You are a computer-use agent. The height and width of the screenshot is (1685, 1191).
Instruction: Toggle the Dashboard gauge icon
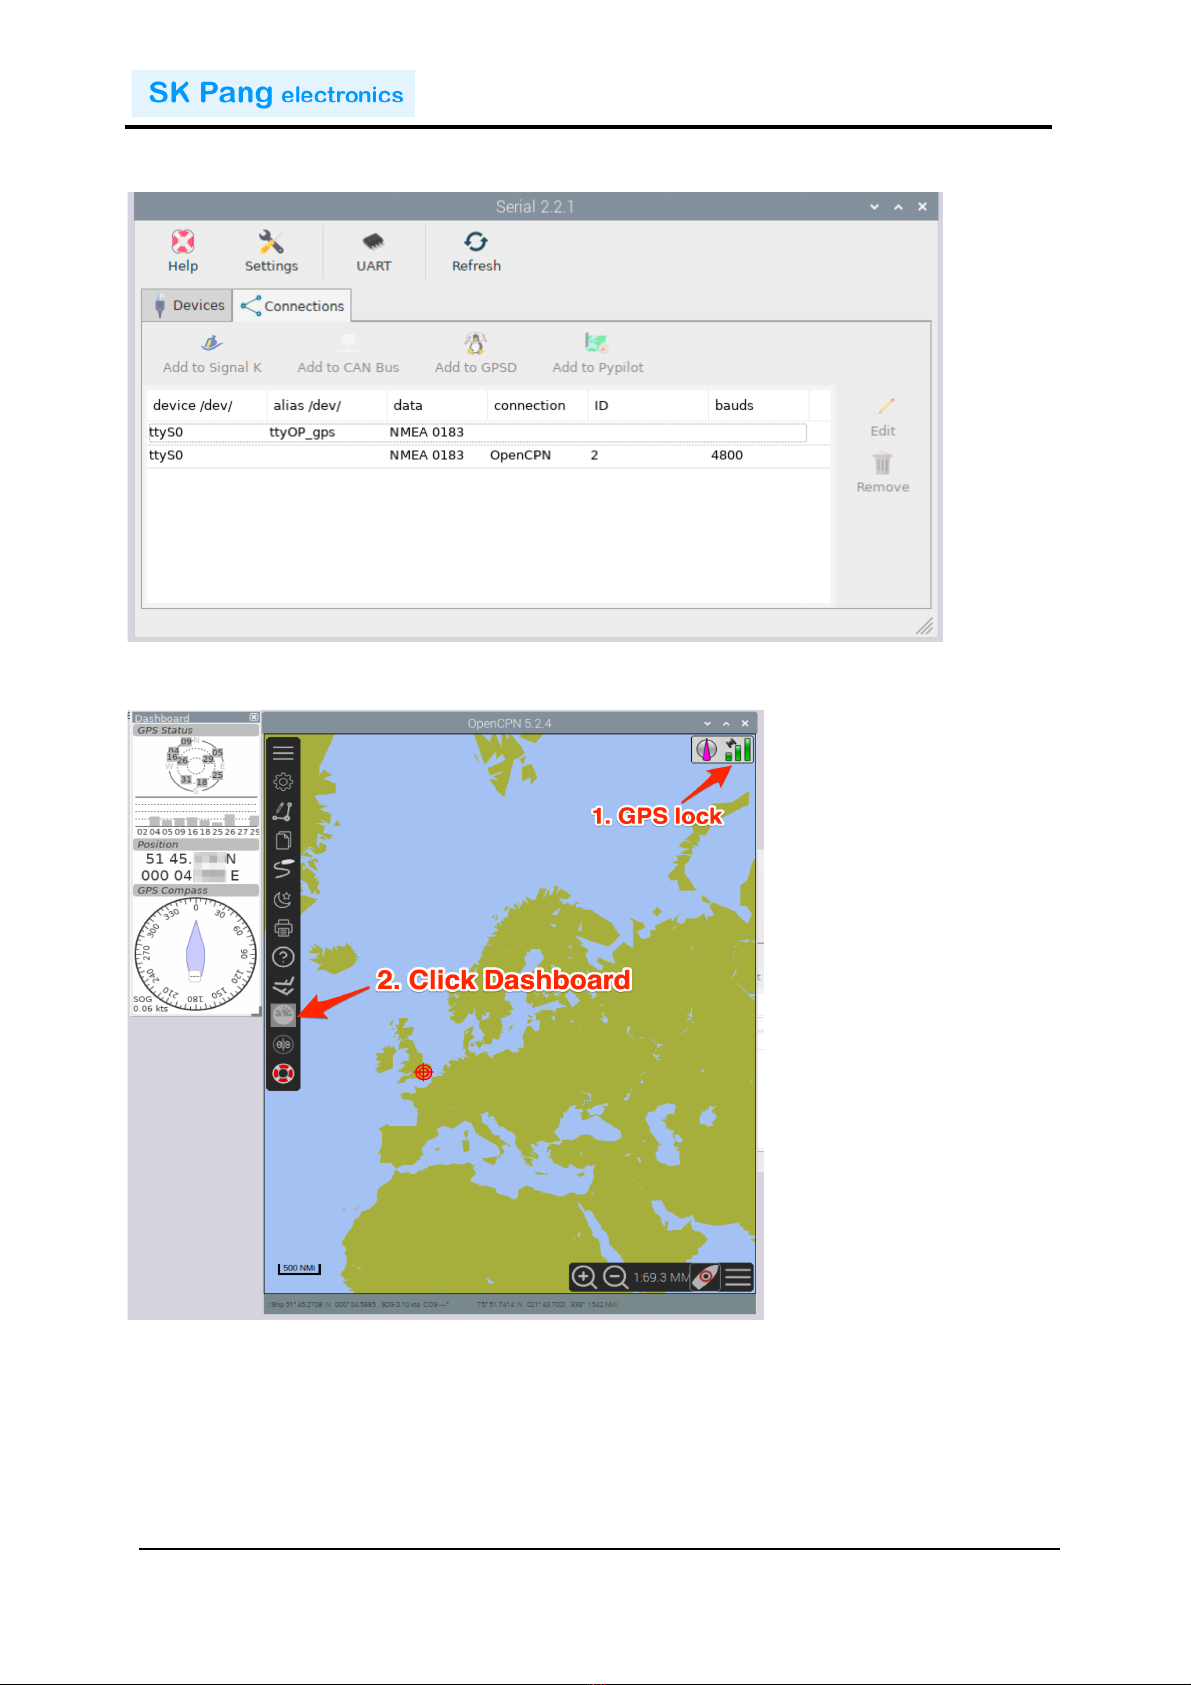283,1015
